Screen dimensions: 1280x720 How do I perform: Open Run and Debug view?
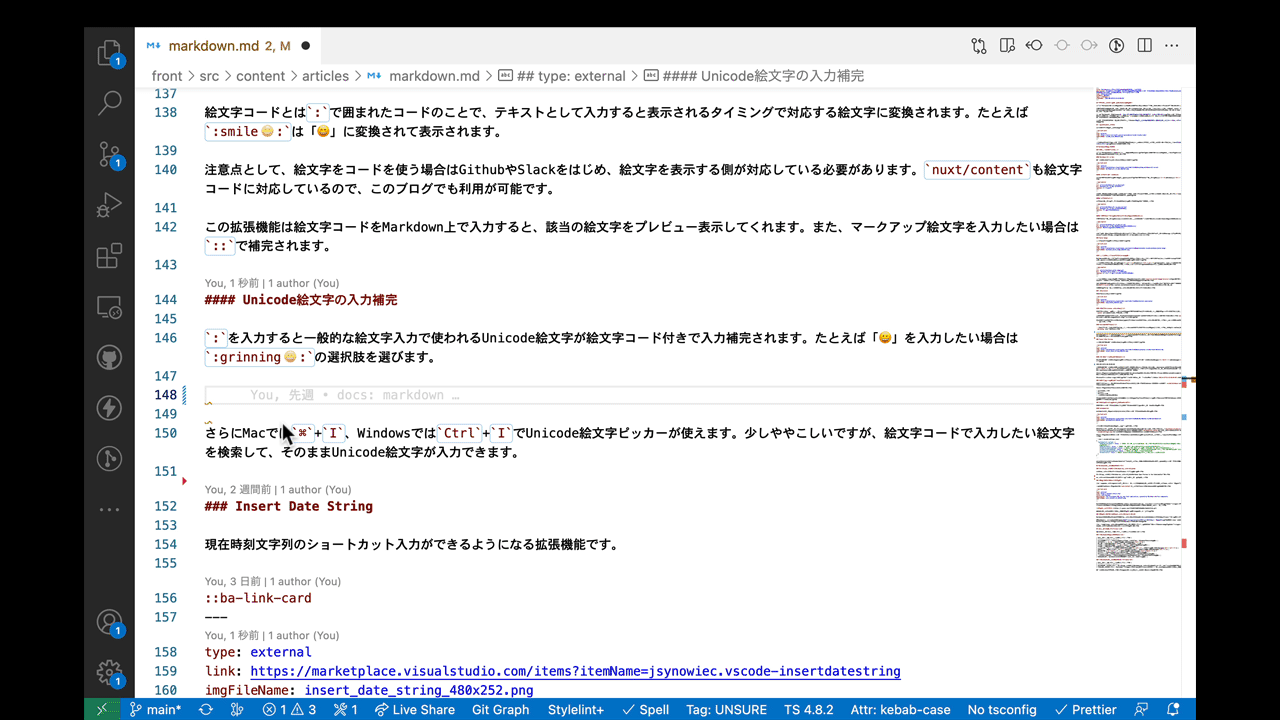click(x=109, y=206)
